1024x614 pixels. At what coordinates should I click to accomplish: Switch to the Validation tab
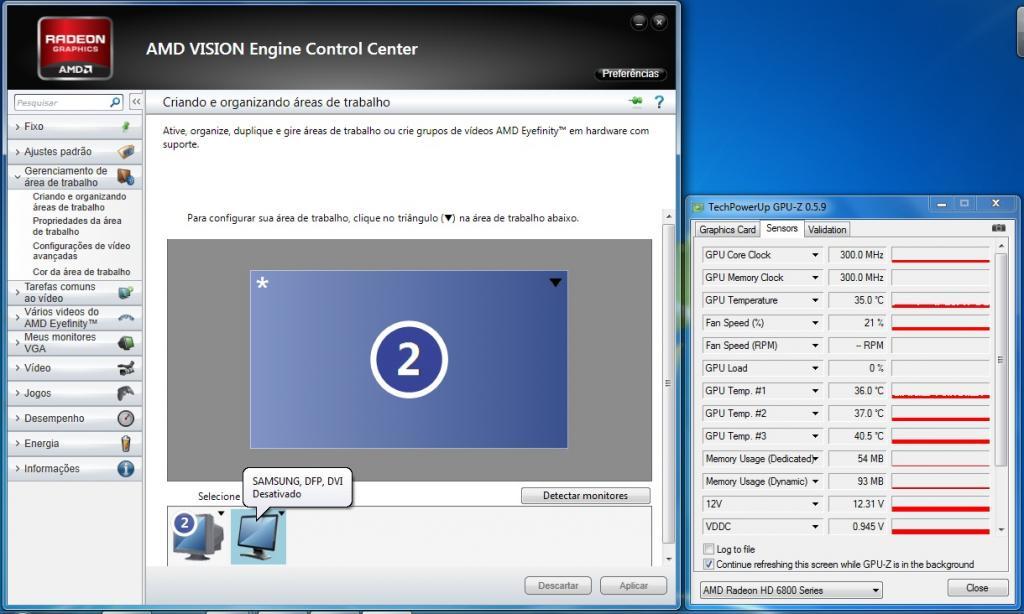coord(827,229)
